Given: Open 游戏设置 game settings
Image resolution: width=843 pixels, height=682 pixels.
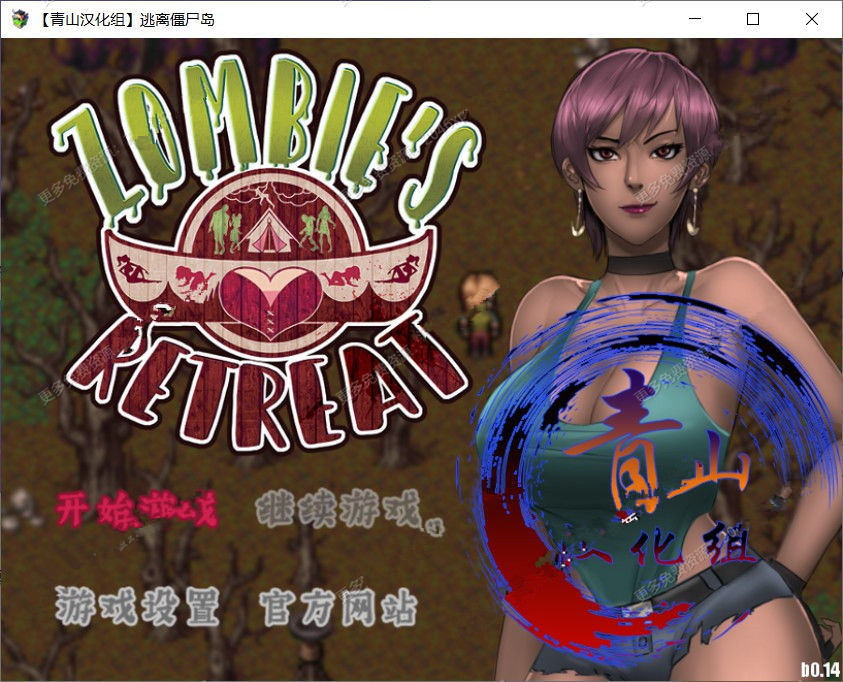Looking at the screenshot, I should coord(138,607).
